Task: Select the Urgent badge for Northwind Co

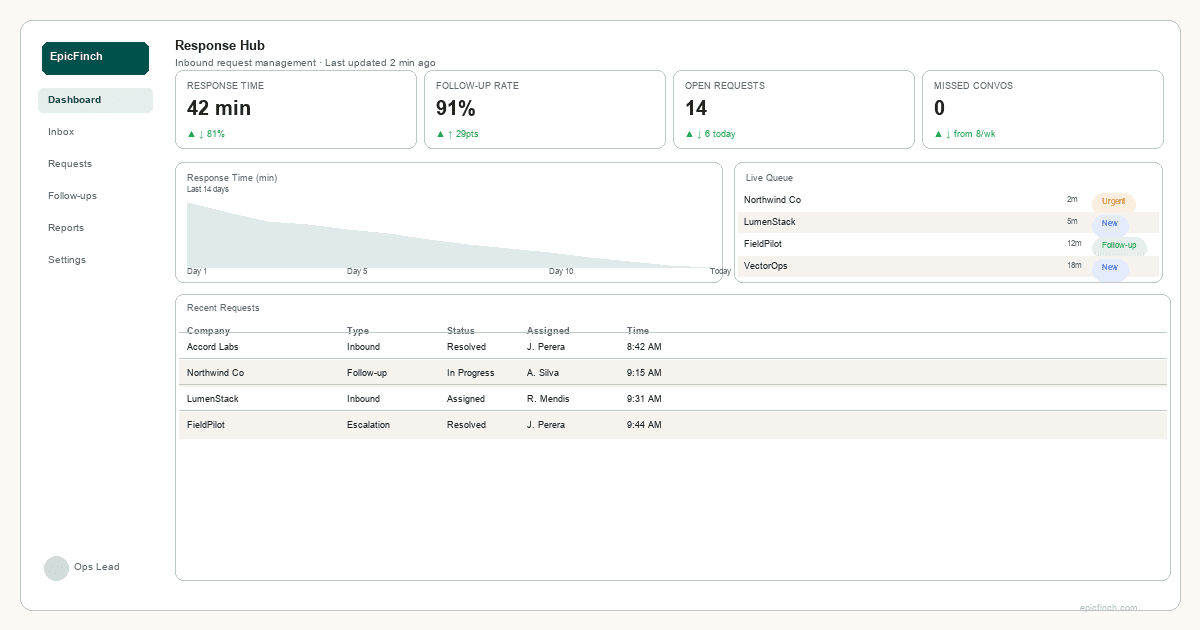Action: click(x=1113, y=200)
